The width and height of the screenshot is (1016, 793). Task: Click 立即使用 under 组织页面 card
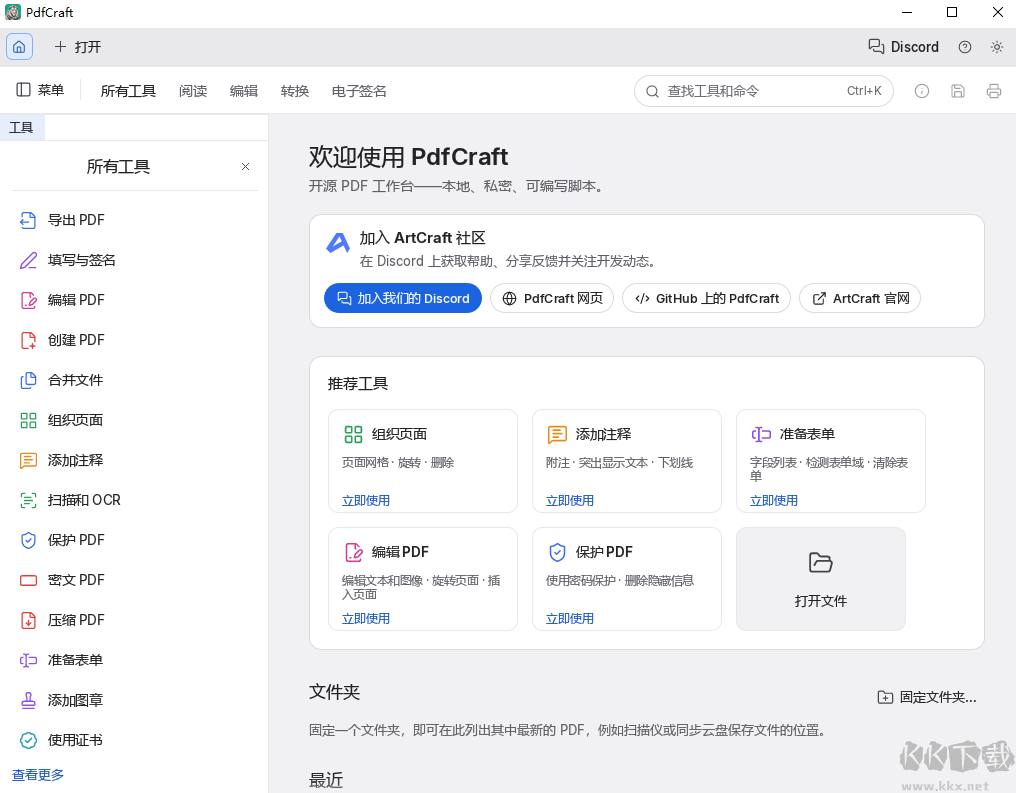[366, 500]
